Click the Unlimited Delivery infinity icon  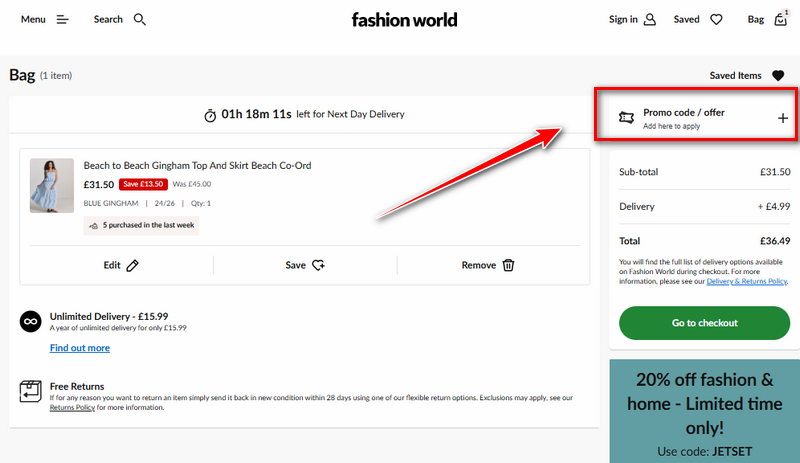coord(31,322)
